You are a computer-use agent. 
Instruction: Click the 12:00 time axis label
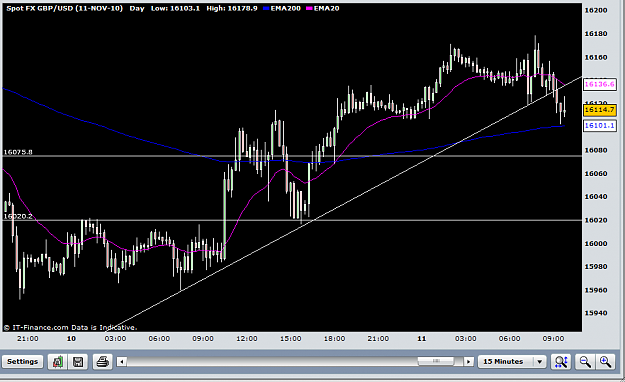[x=247, y=339]
